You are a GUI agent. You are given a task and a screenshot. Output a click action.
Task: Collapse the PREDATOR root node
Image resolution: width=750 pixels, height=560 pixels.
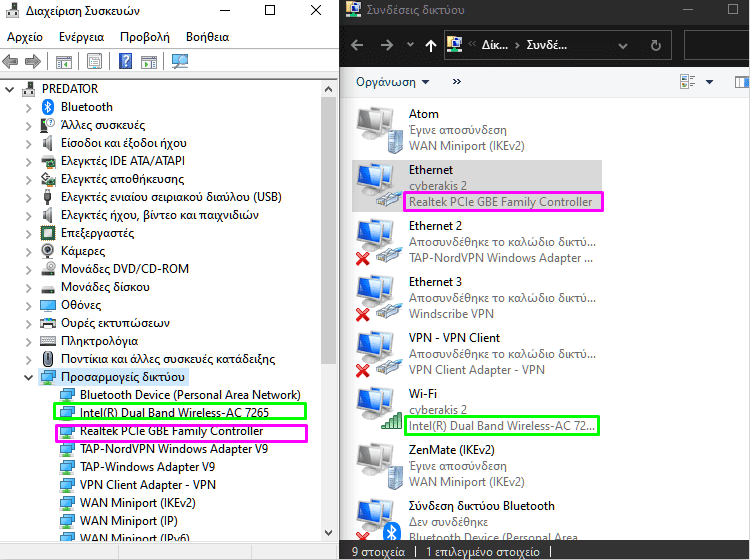point(10,89)
